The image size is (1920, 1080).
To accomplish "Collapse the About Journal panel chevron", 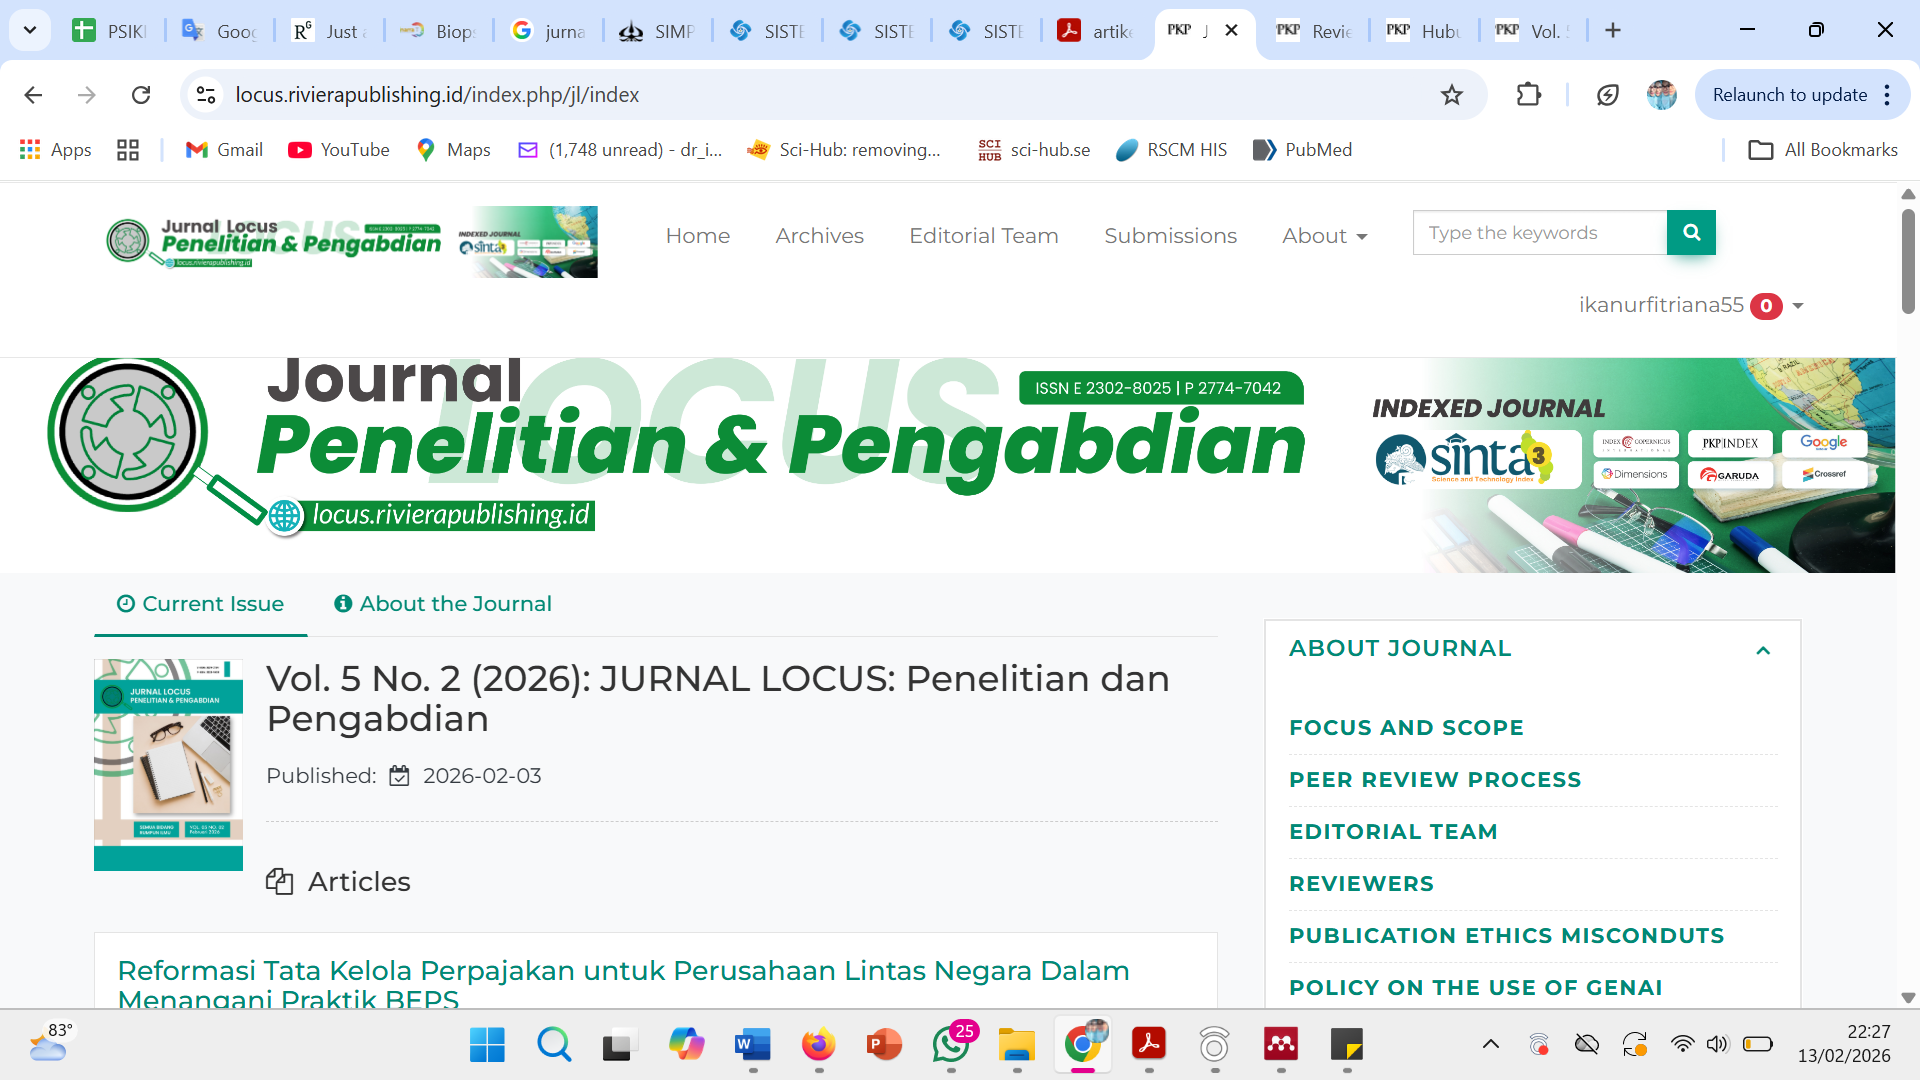I will point(1763,651).
